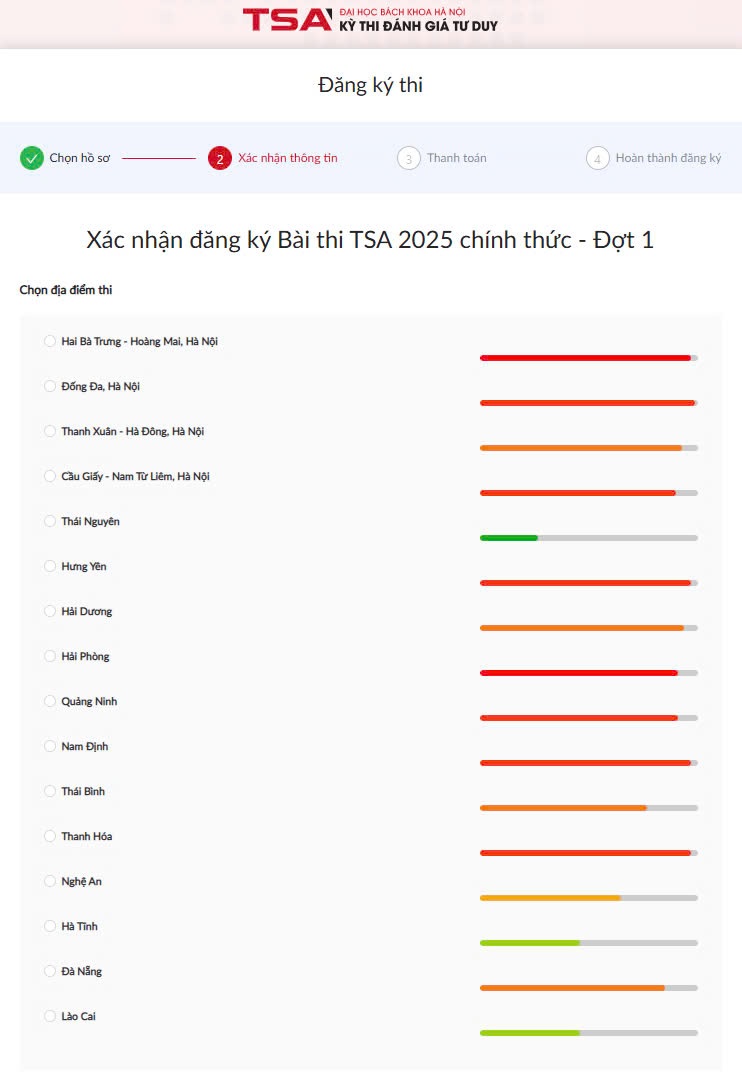The height and width of the screenshot is (1073, 742).
Task: Click the TSA logo in header
Action: click(286, 19)
